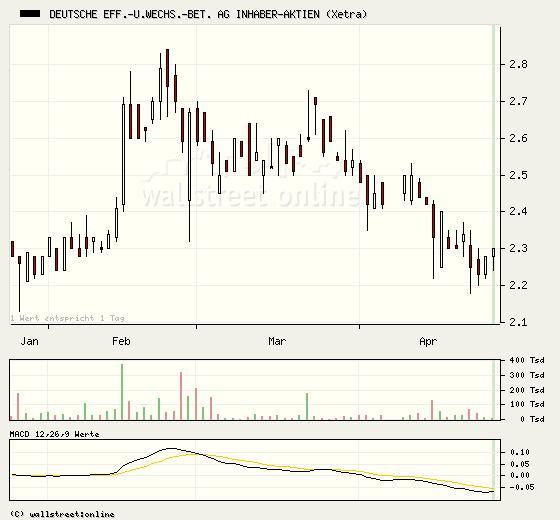
Task: Click the 0.10 MACD axis label
Action: (x=520, y=452)
